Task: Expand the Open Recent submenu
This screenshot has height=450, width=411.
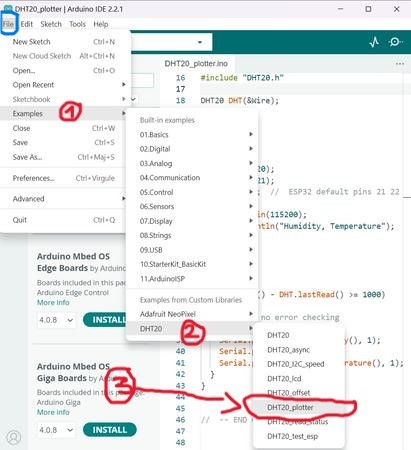Action: [63, 85]
